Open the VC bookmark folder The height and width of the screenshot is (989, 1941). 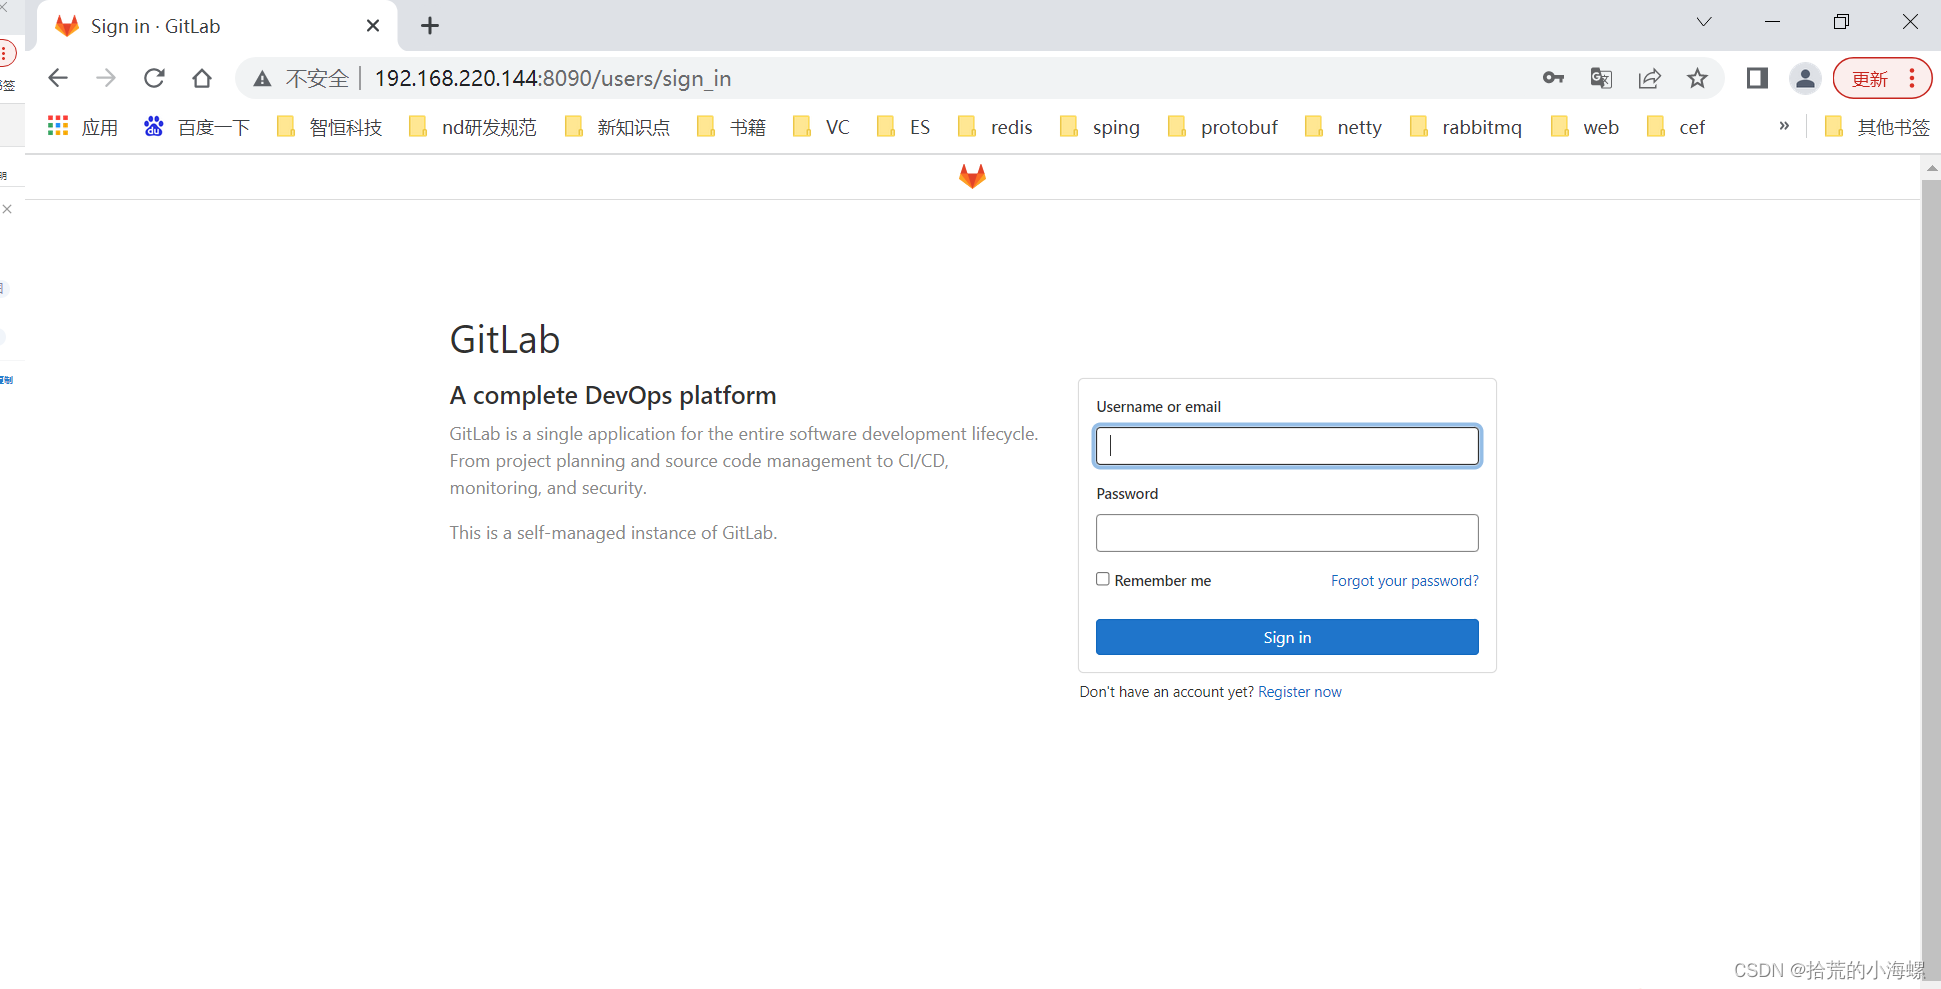click(x=821, y=127)
